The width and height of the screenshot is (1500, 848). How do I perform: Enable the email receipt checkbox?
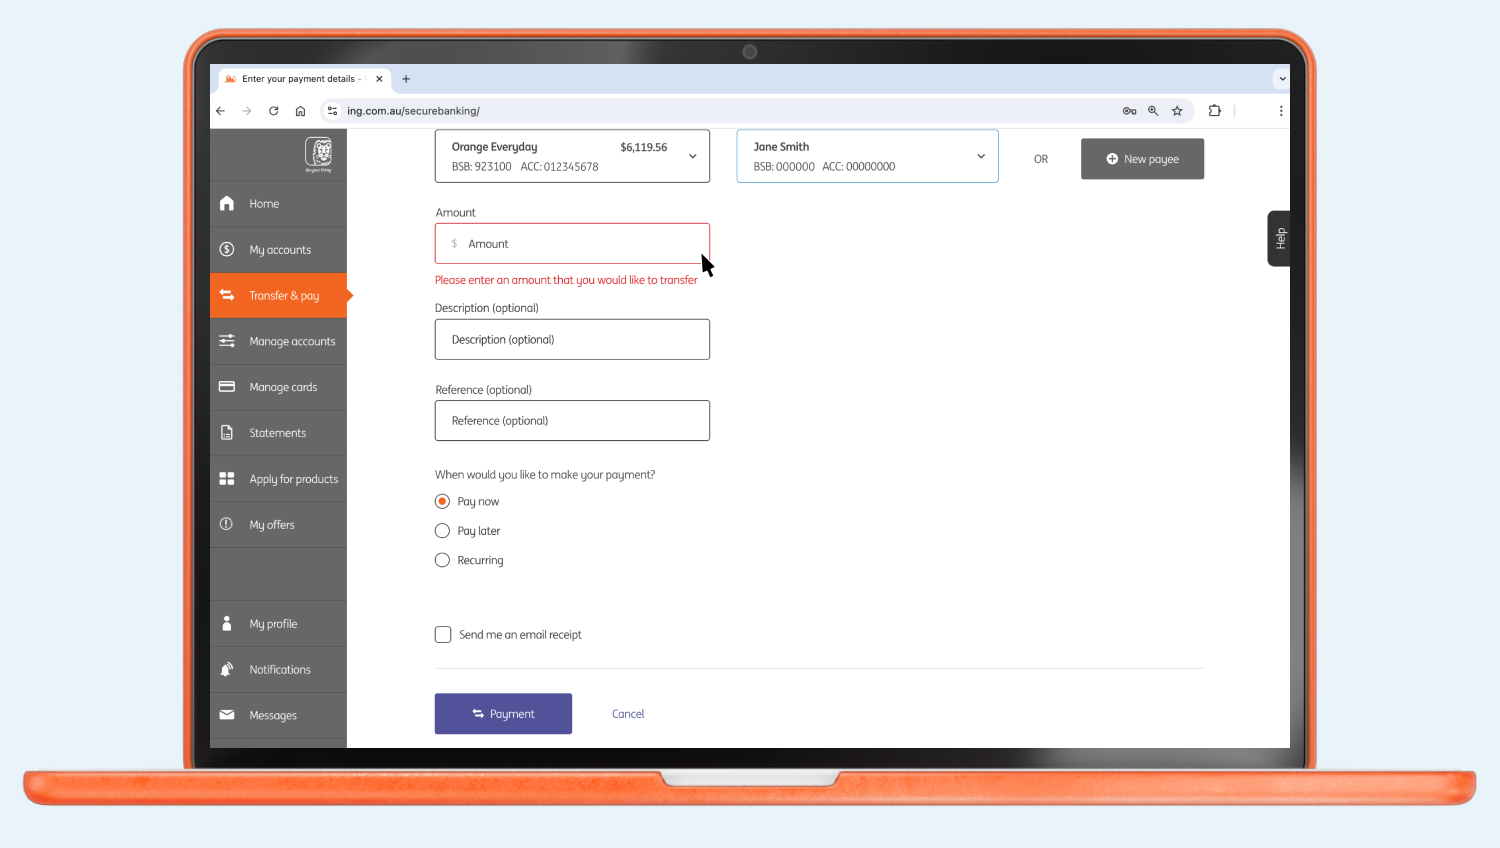442,634
